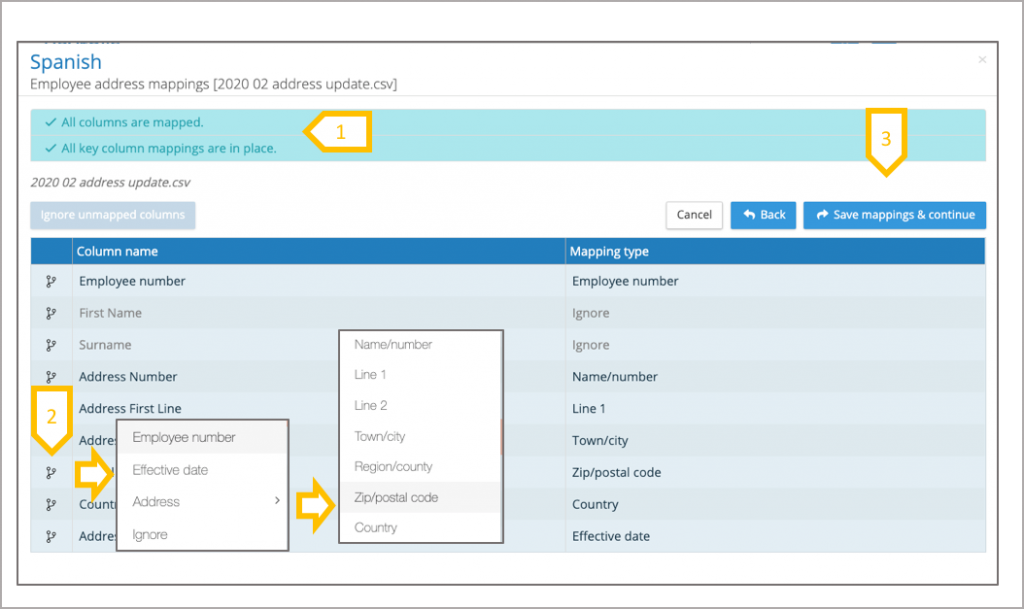Select Ignore in the context menu
This screenshot has height=609, width=1024.
[150, 535]
